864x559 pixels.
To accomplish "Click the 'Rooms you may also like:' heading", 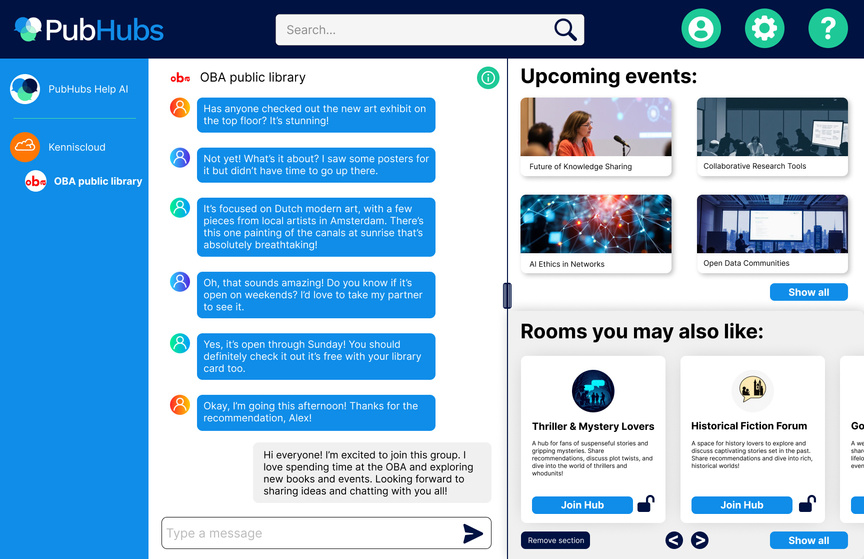I will tap(642, 331).
